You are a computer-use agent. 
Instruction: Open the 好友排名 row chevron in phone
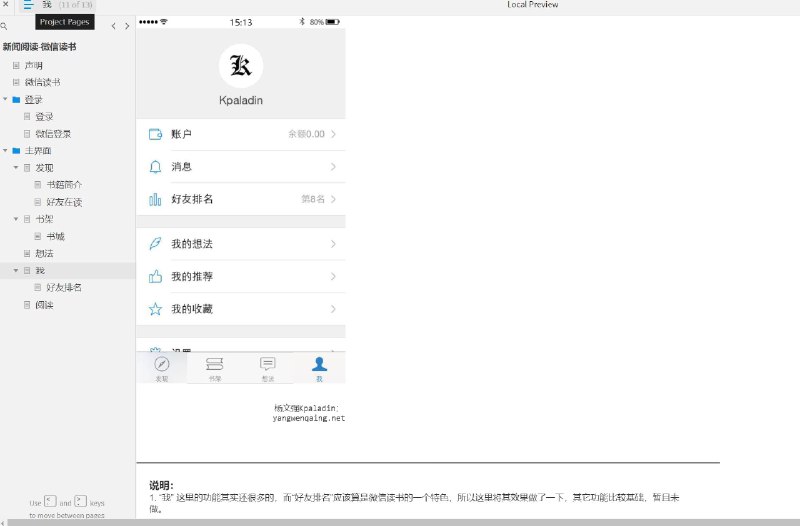point(333,199)
